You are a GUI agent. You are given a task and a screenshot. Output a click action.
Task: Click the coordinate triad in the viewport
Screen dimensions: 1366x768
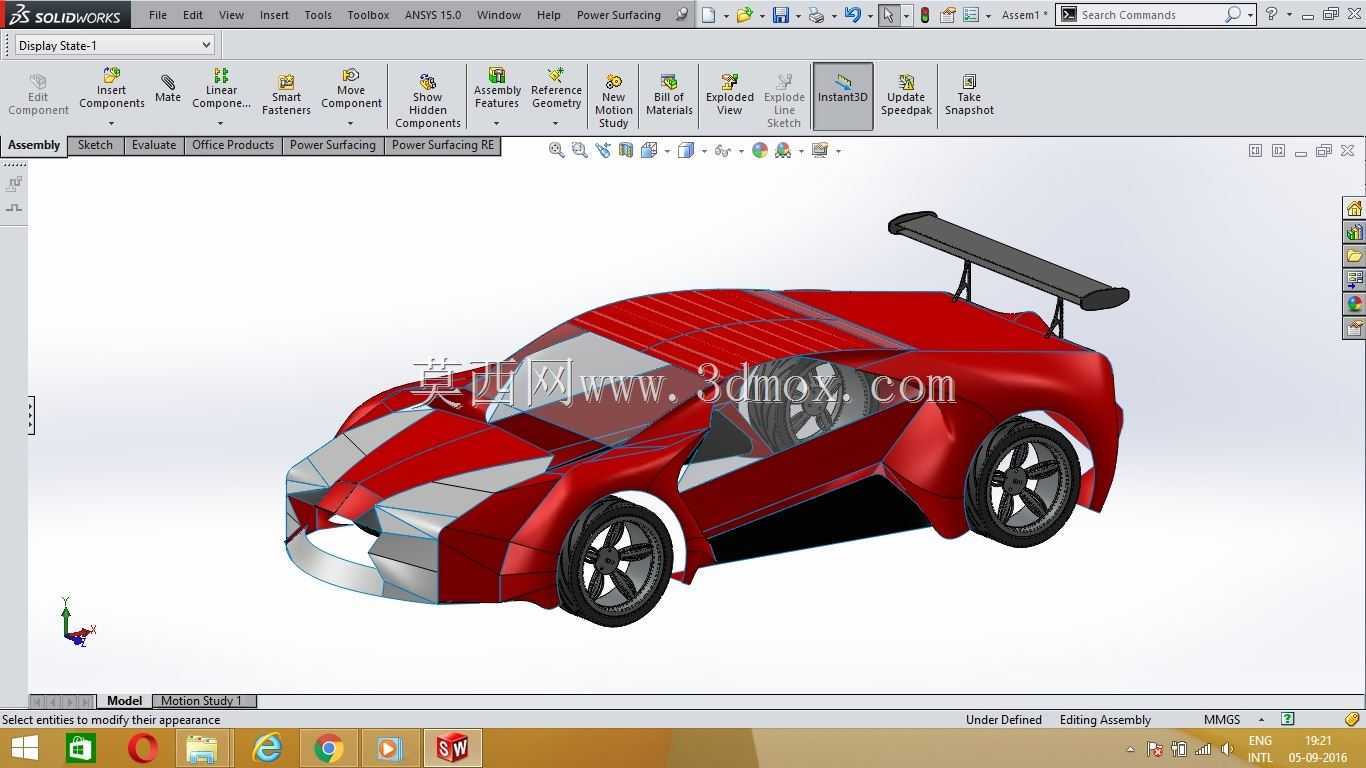[x=76, y=622]
